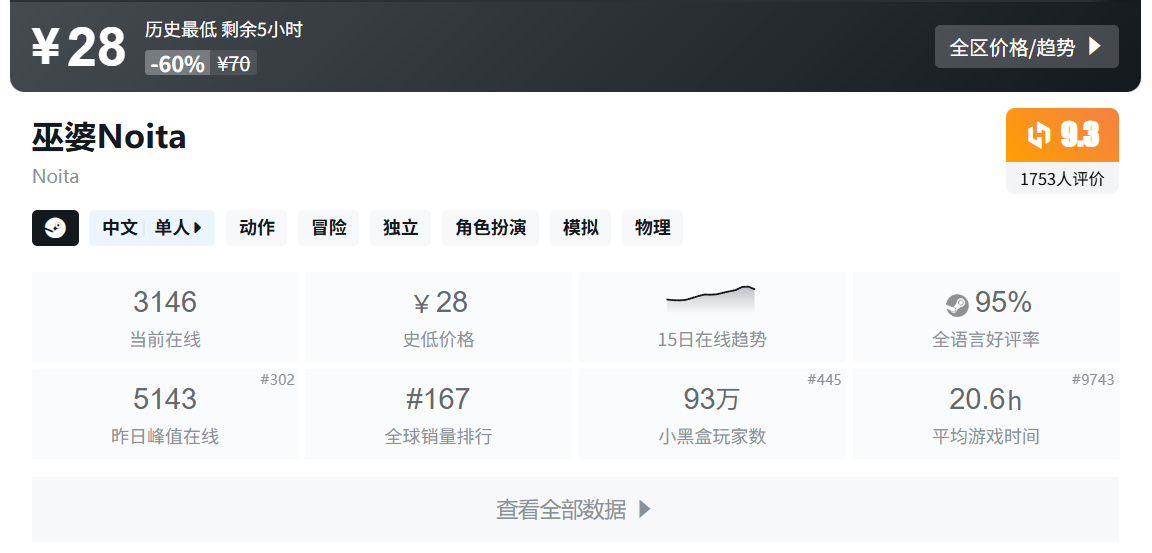Open the 全语言好评率 stat card label
The height and width of the screenshot is (553, 1152).
click(x=986, y=340)
